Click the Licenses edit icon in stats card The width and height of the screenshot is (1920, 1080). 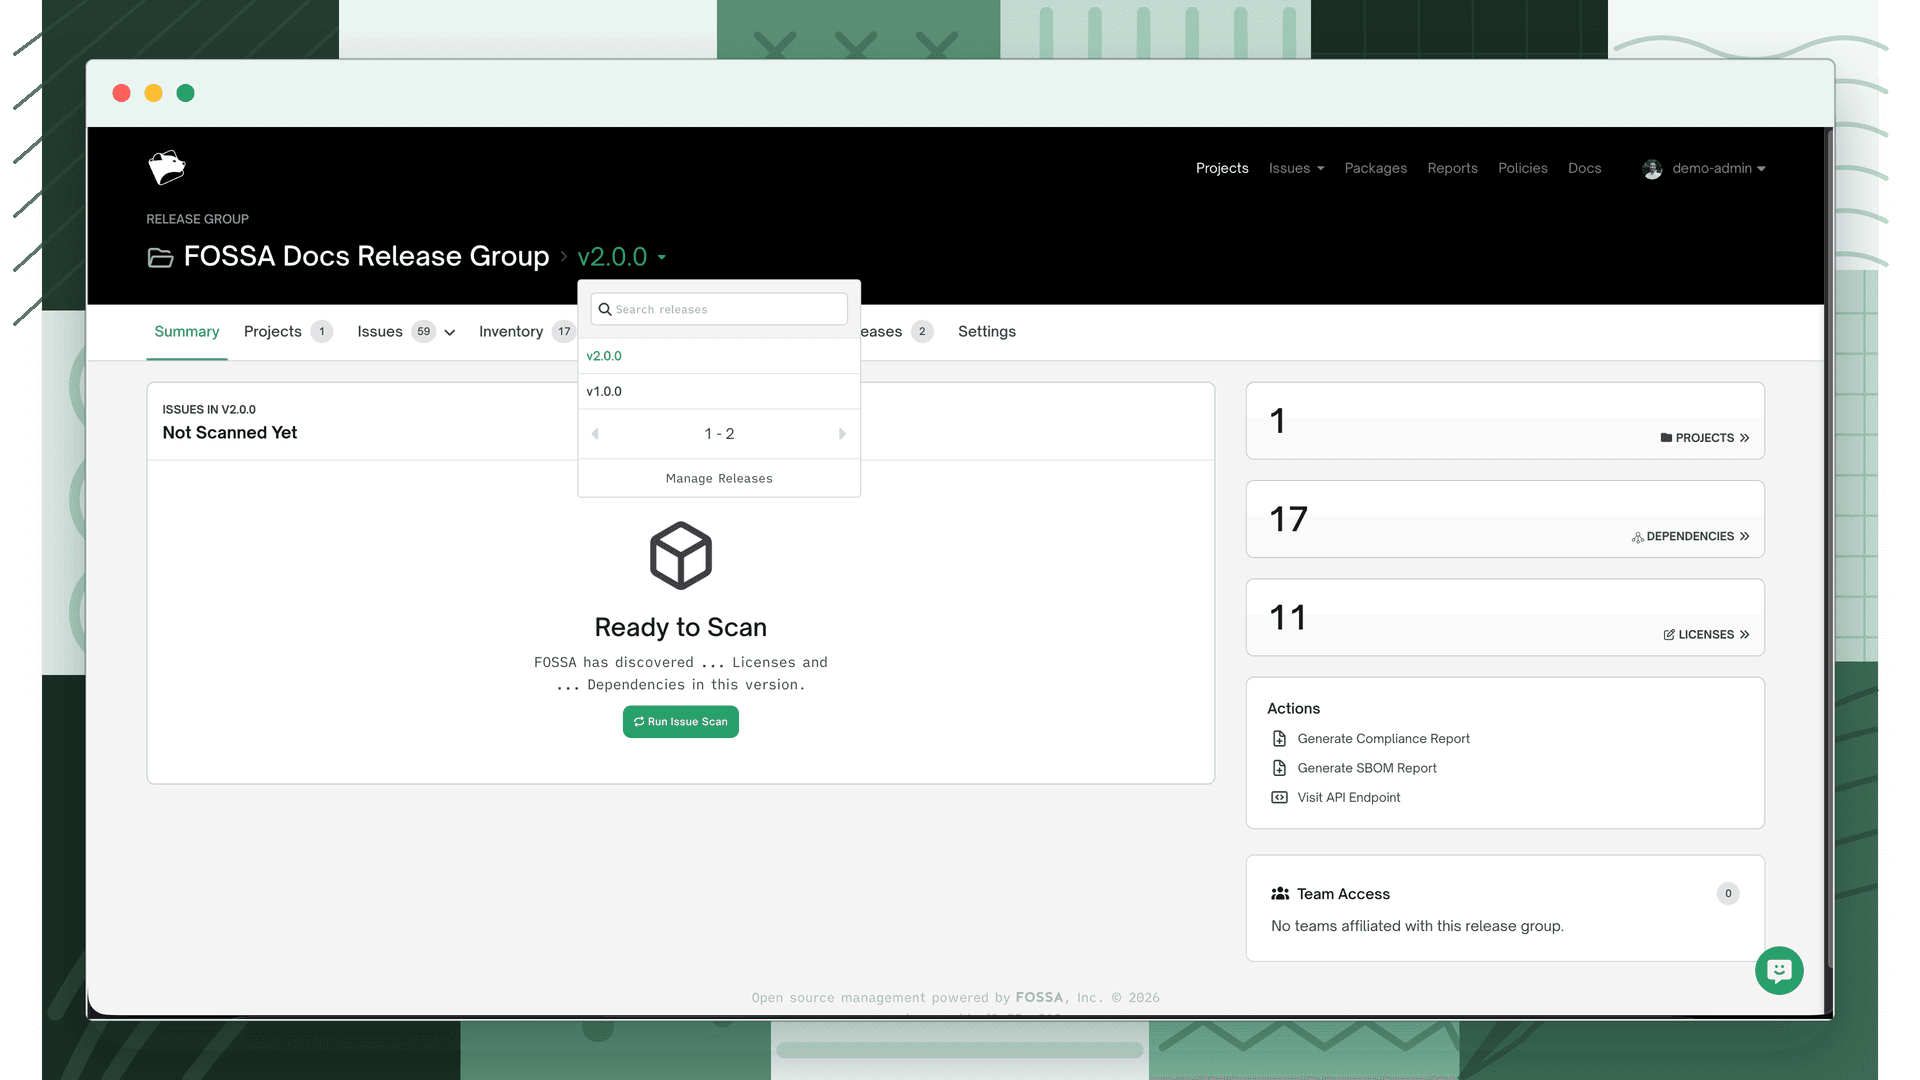(x=1669, y=635)
